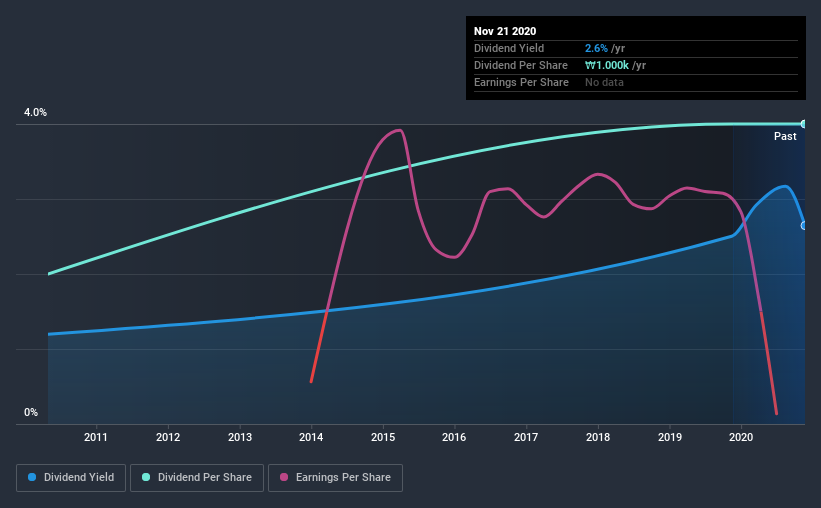Select the 2017 label on time axis
Viewport: 821px width, 508px height.
pyautogui.click(x=526, y=437)
